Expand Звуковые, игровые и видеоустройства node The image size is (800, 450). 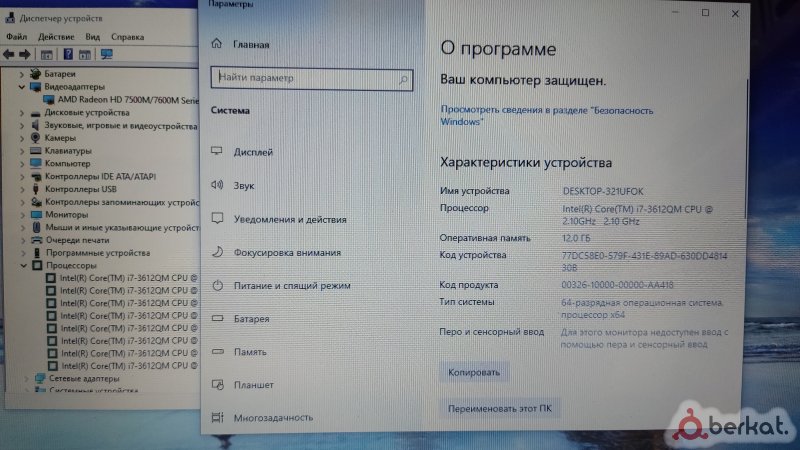coord(21,126)
